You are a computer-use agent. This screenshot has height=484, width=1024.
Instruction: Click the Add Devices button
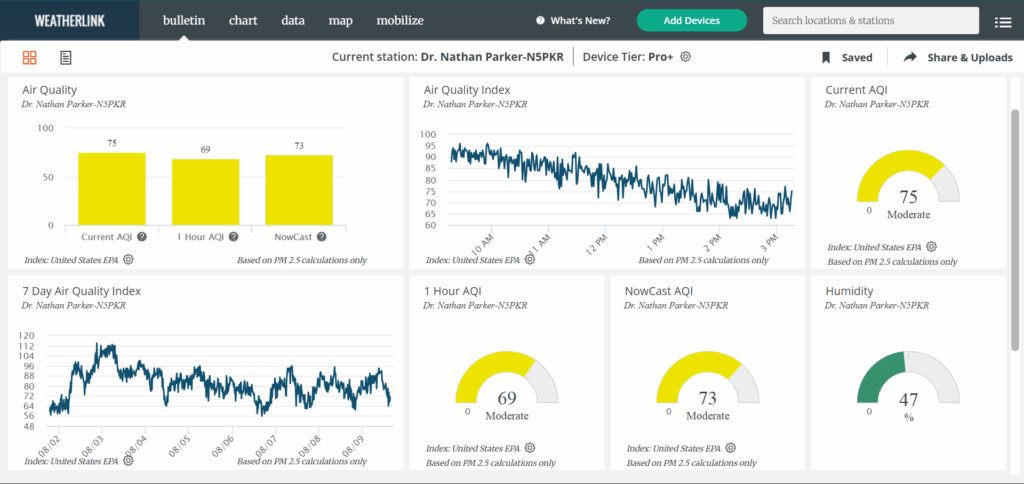click(692, 20)
